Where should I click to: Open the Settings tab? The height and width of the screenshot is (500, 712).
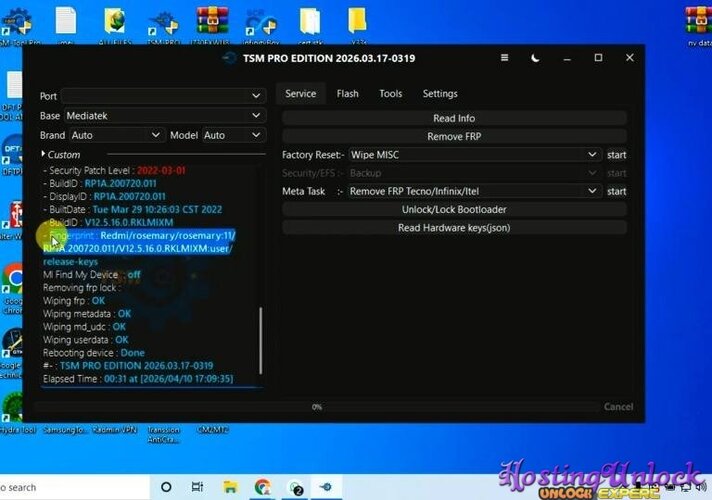(439, 94)
